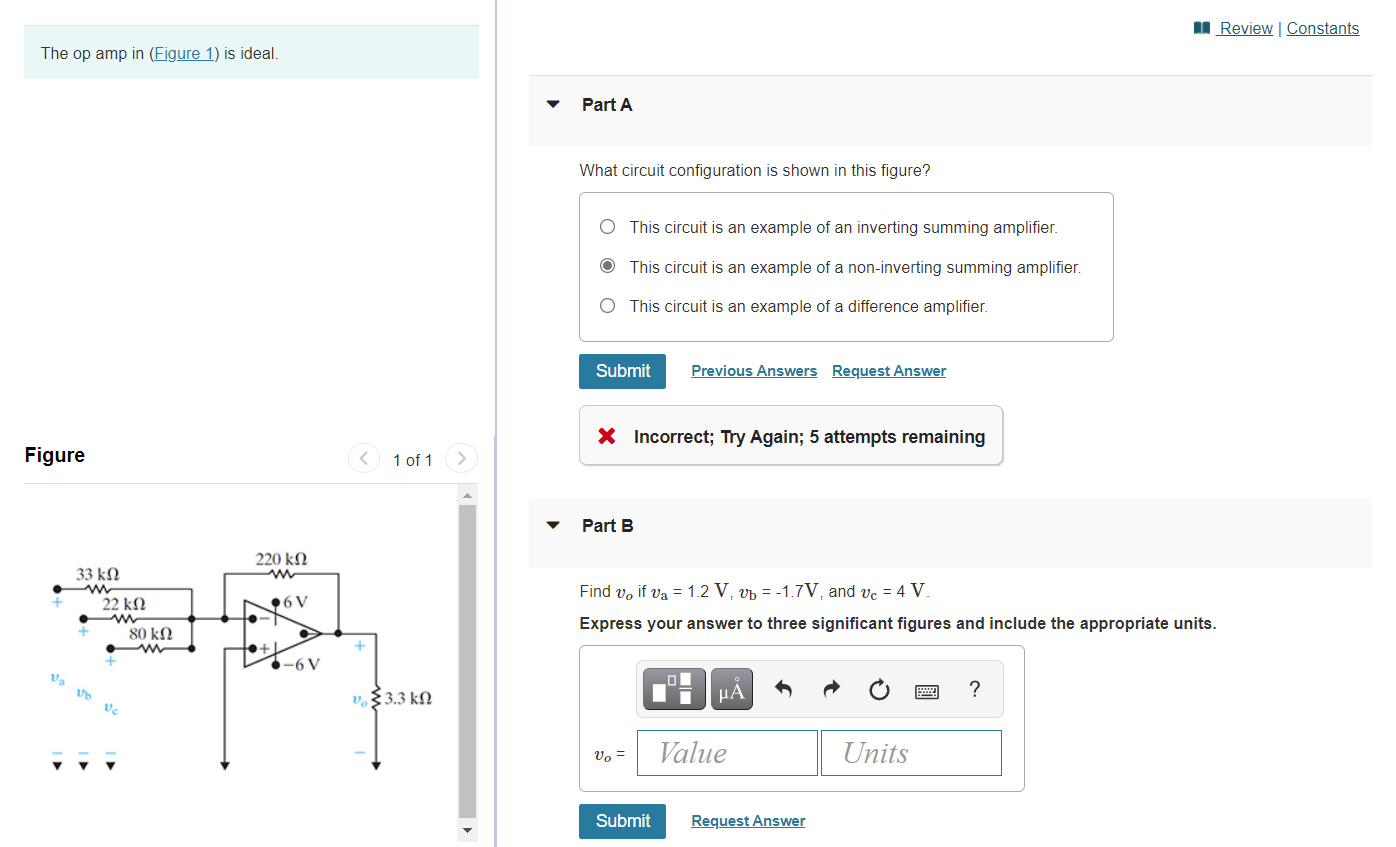Screen dimensions: 1396x847
Task: Click the reset answer icon
Action: coord(879,689)
